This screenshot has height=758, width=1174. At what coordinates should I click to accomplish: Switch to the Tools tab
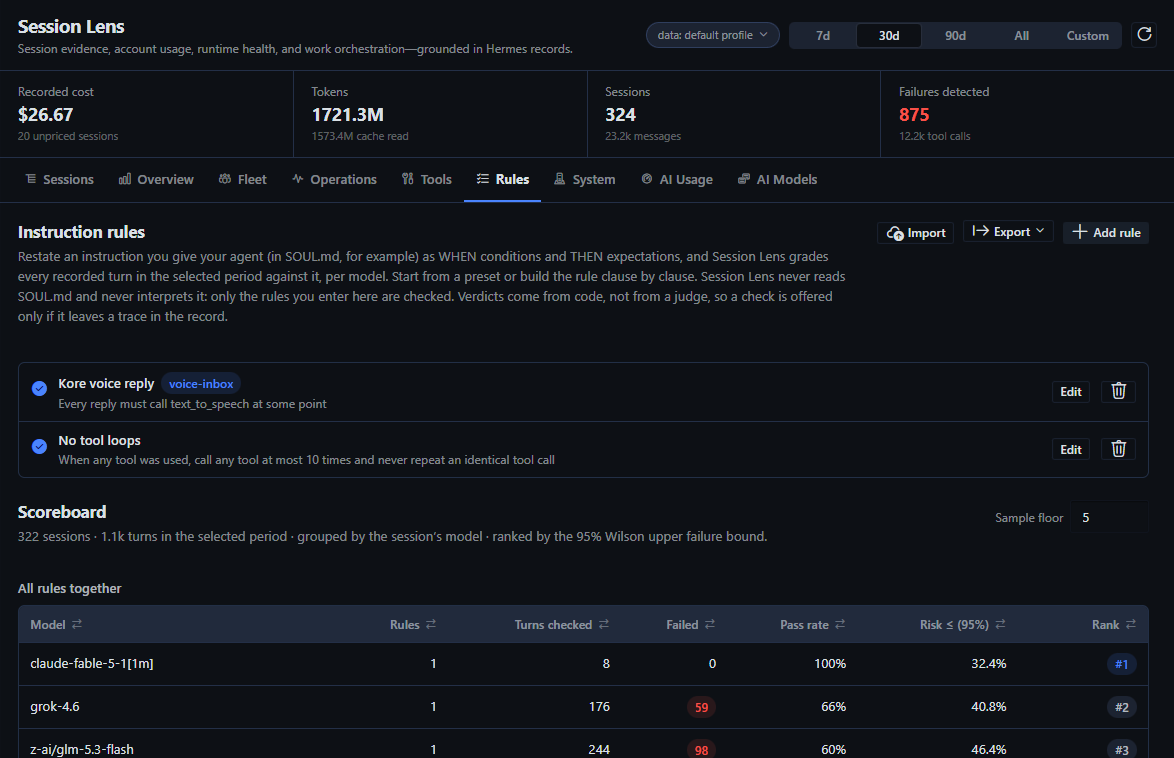427,179
